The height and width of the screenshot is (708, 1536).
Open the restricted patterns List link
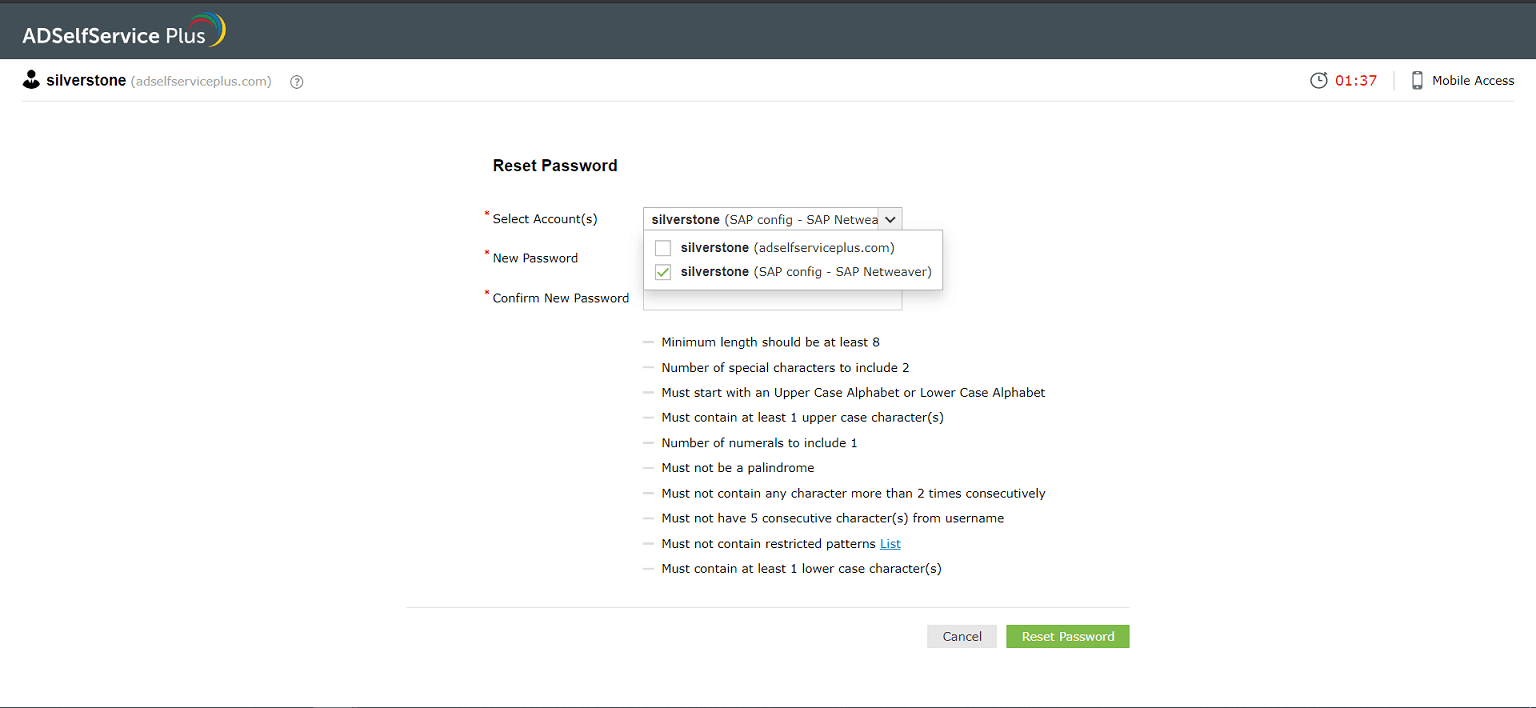[890, 544]
